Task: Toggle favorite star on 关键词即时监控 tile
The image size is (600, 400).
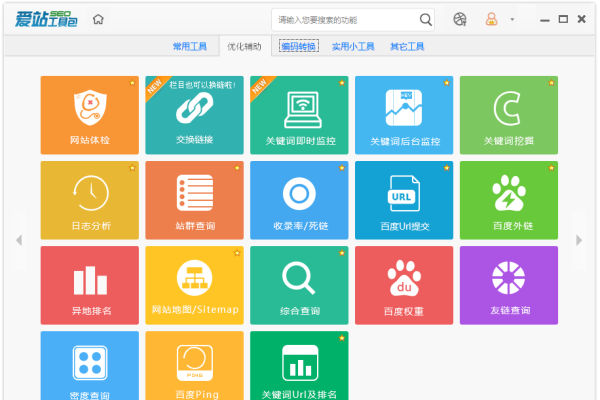Action: point(342,83)
